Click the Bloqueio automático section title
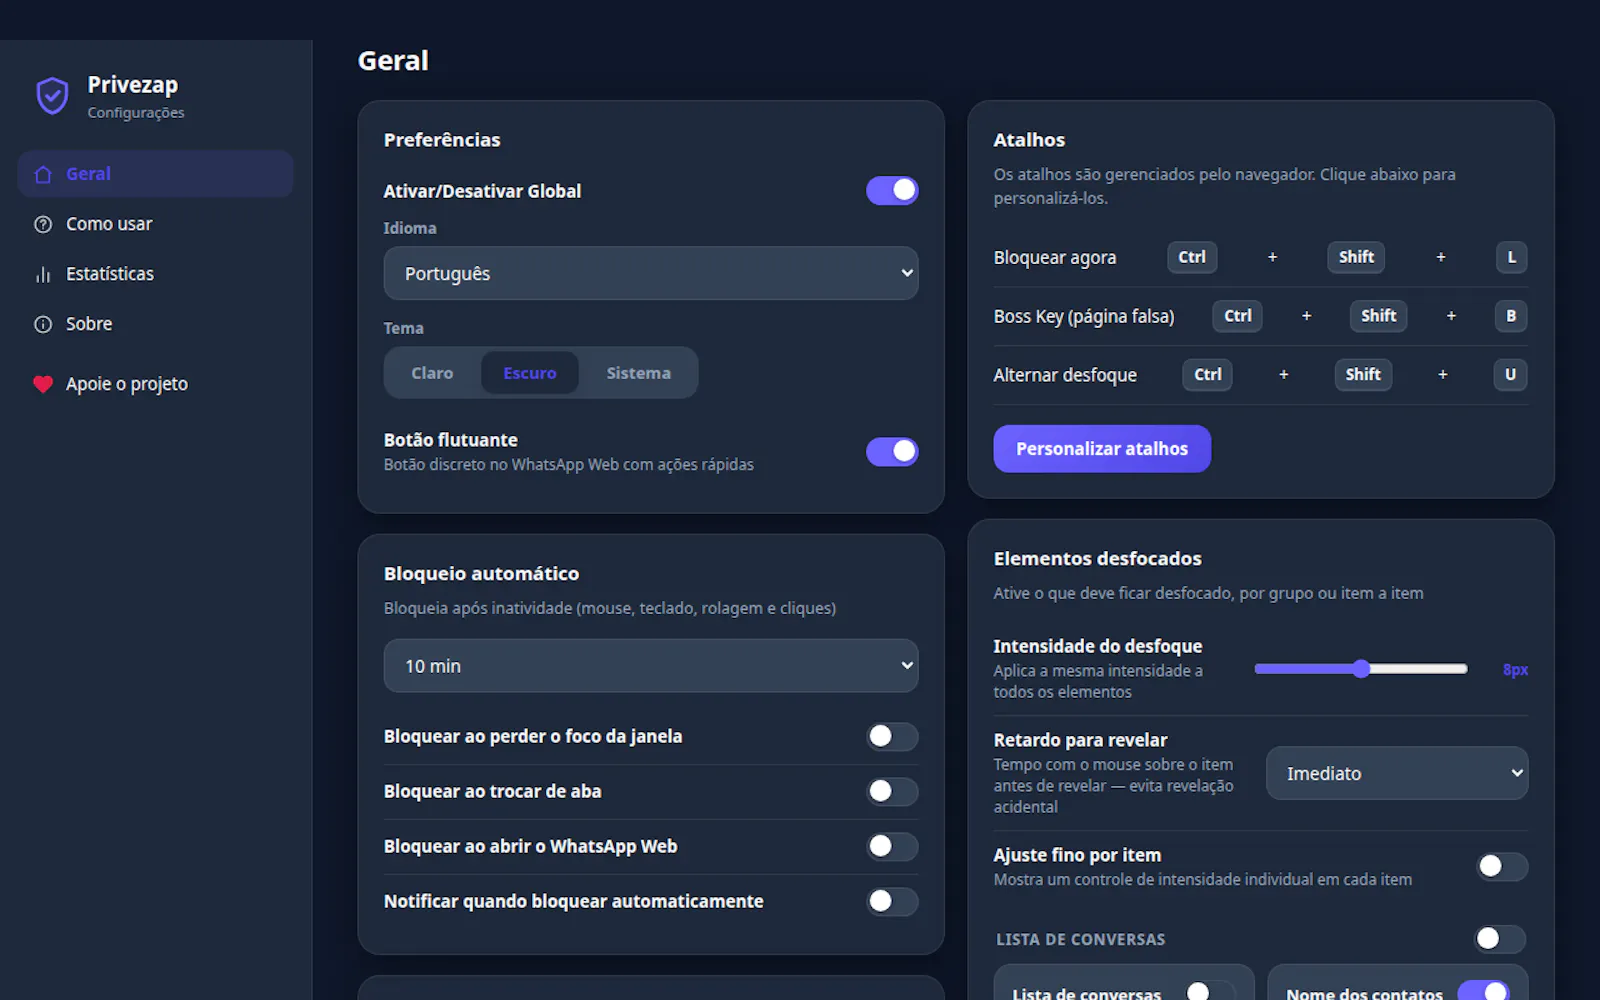This screenshot has width=1600, height=1000. click(x=481, y=574)
